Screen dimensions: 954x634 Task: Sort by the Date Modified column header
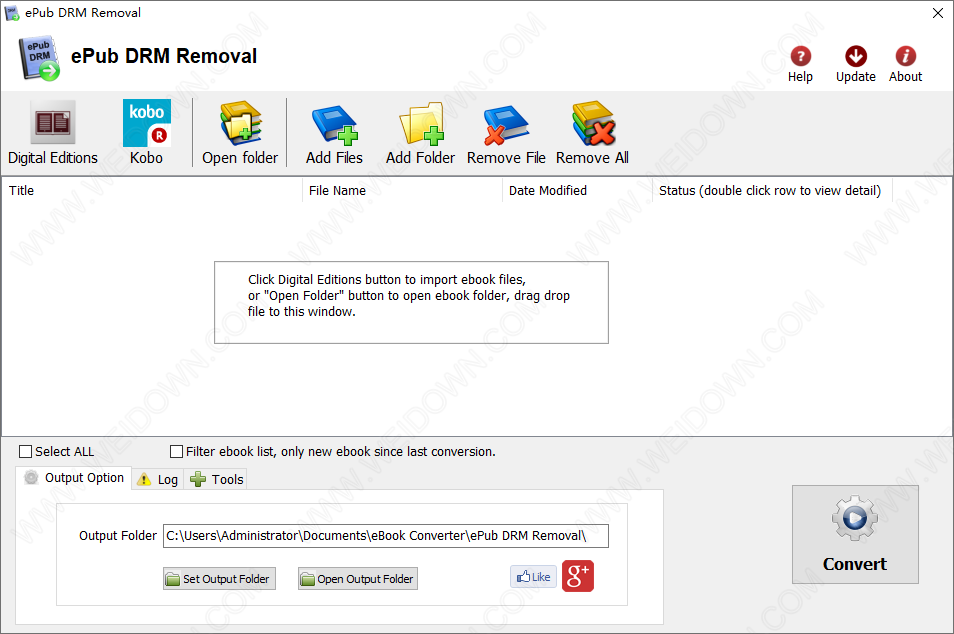point(577,190)
